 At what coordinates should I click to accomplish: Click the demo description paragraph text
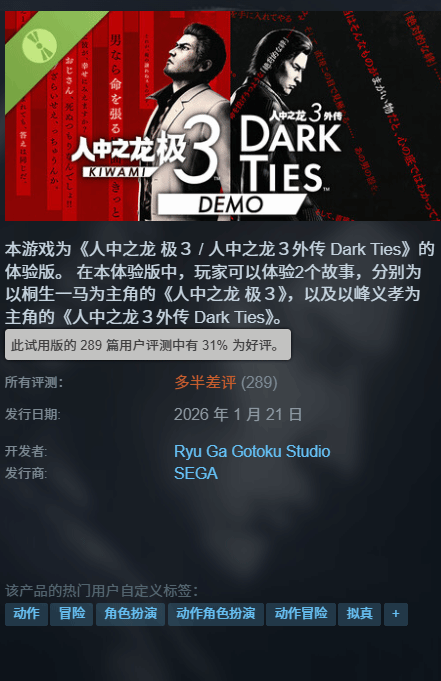click(220, 283)
